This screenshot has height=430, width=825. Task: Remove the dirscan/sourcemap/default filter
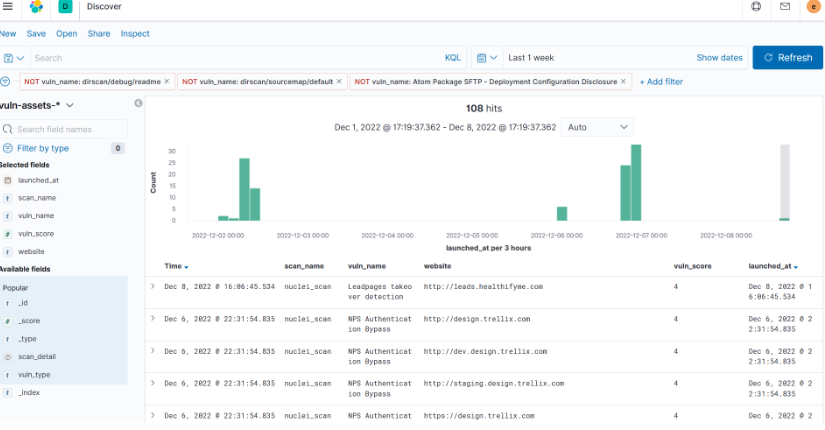click(339, 82)
